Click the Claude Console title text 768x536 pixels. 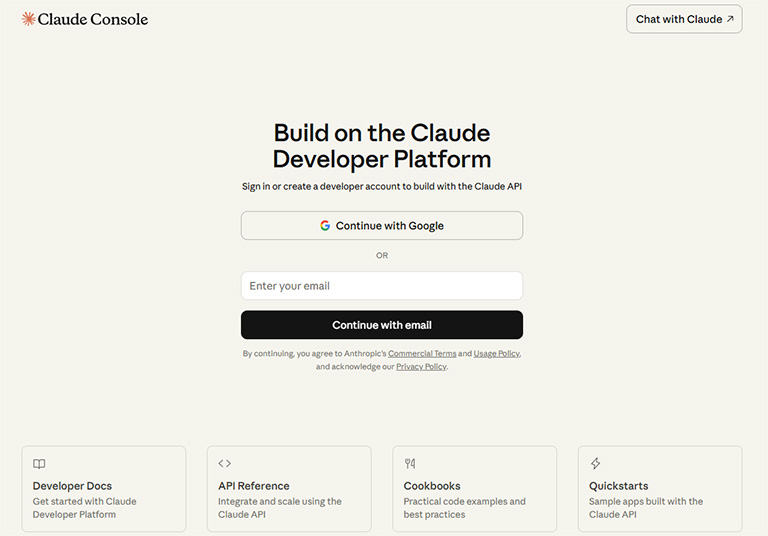click(92, 19)
